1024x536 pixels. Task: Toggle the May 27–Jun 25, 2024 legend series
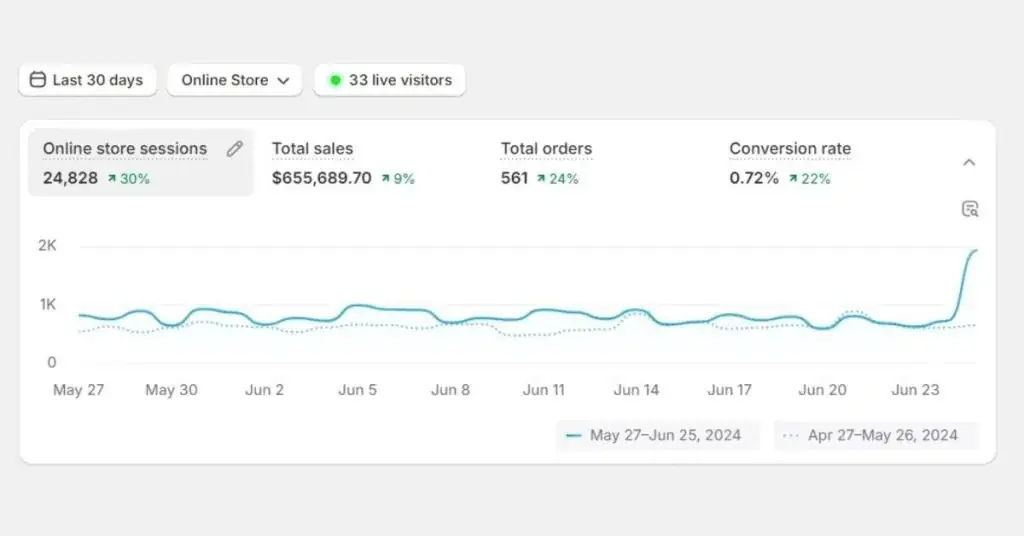658,435
